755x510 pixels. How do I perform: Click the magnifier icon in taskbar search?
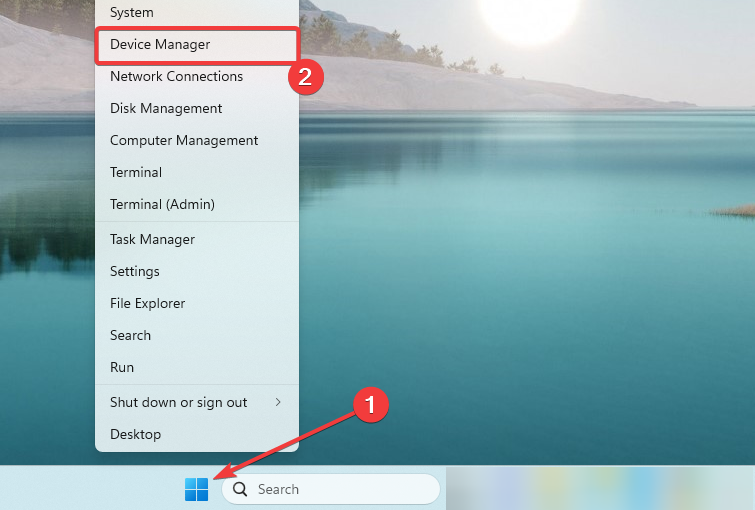click(x=240, y=489)
